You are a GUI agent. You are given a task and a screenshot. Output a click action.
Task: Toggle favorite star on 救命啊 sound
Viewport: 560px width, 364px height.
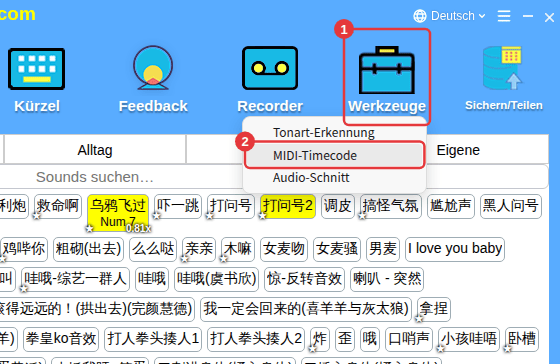(x=36, y=216)
